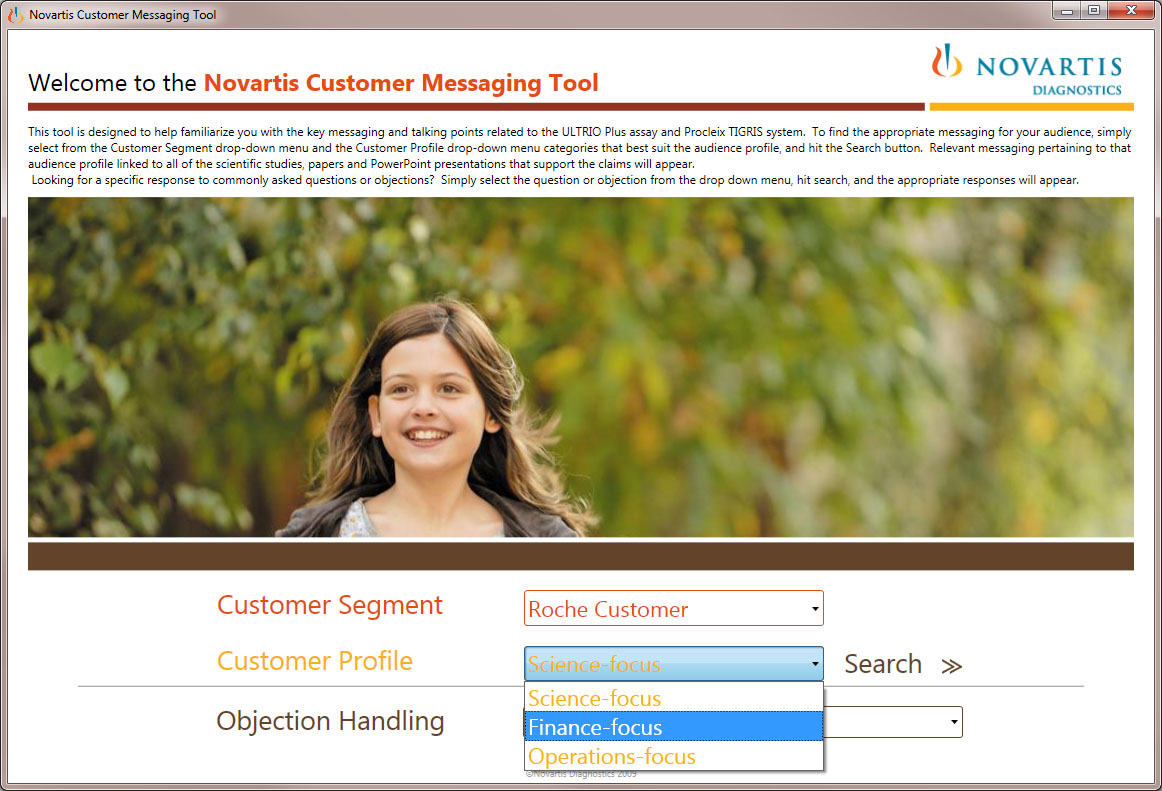Select Science-focus from the dropdown list
The width and height of the screenshot is (1162, 791).
click(674, 698)
